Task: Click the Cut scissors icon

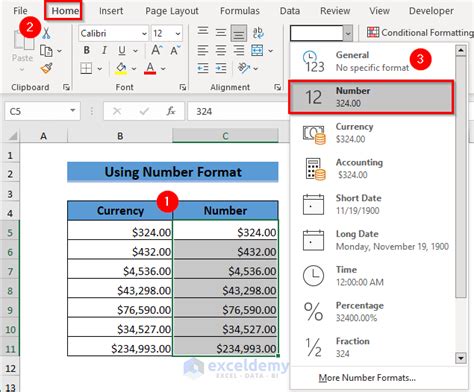Action: 46,33
